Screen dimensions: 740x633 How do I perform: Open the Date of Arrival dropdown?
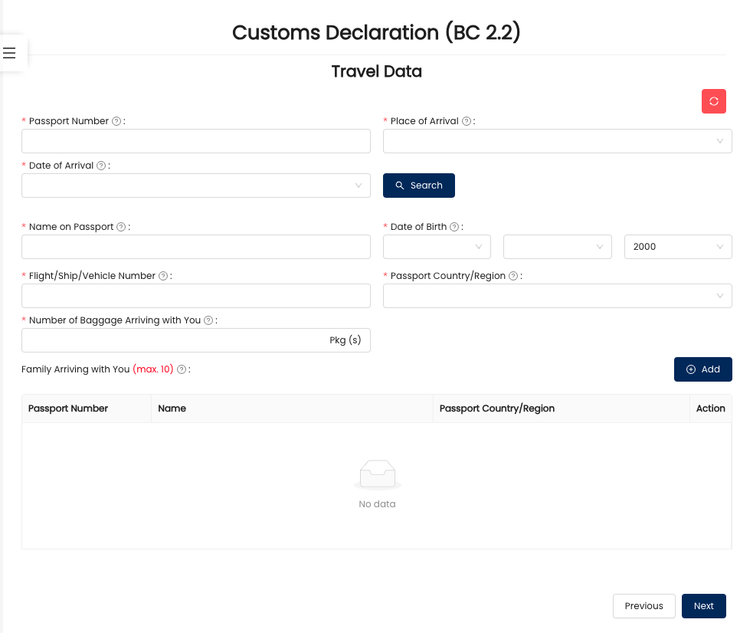click(x=196, y=186)
